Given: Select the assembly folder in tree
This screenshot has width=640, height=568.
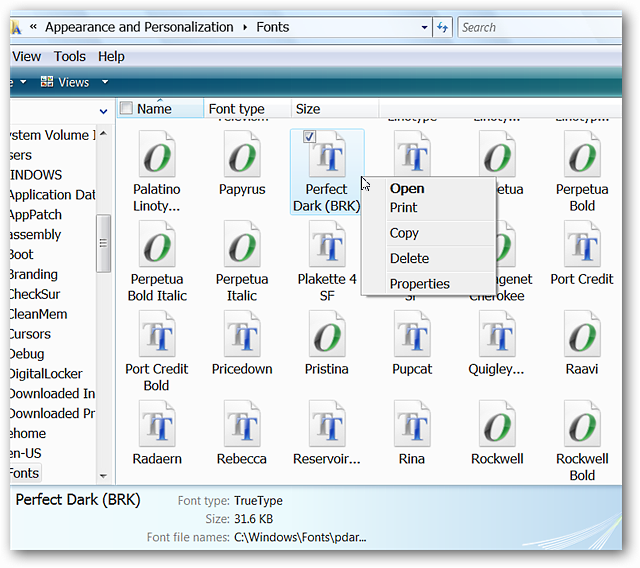Looking at the screenshot, I should pyautogui.click(x=35, y=234).
